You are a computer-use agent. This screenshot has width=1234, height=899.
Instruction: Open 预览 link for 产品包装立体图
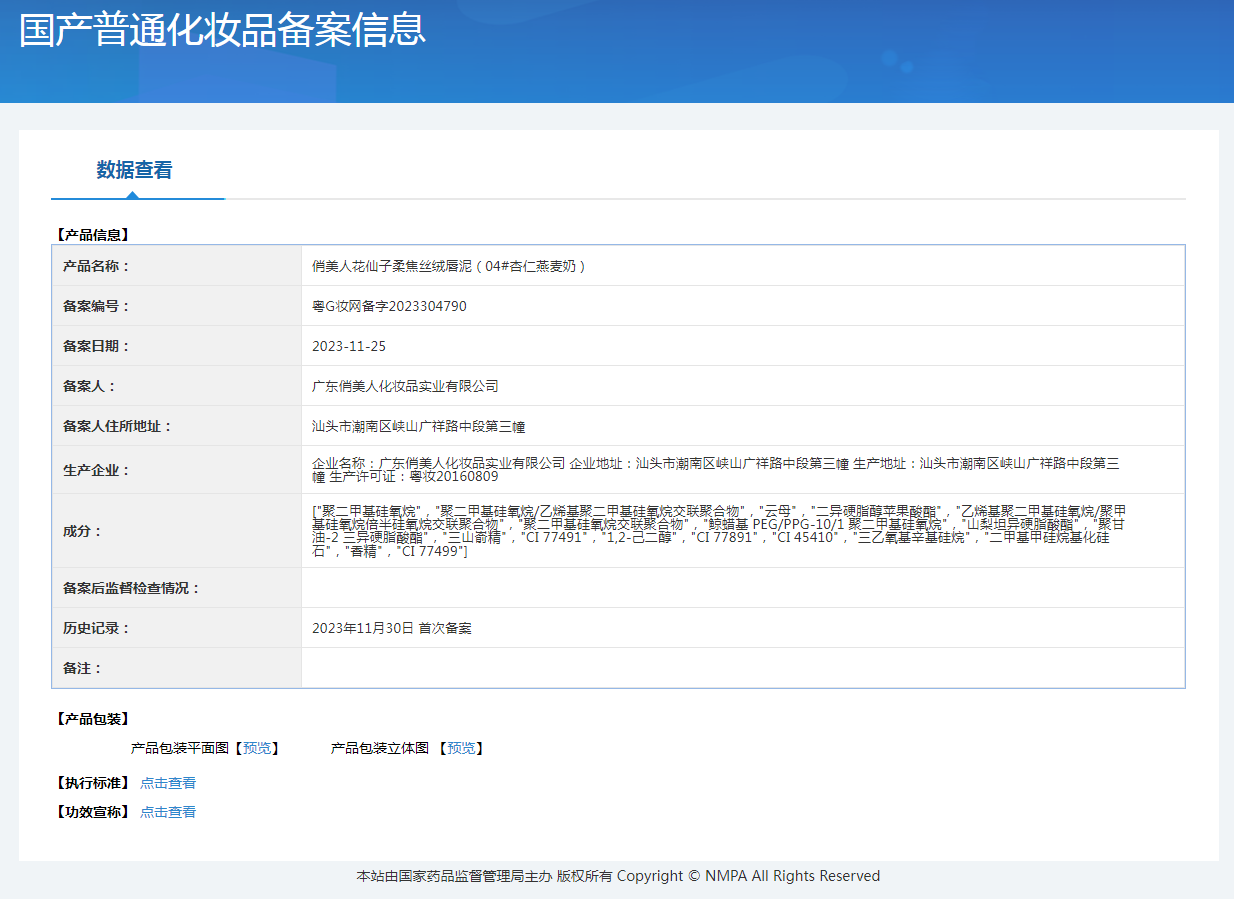(461, 748)
